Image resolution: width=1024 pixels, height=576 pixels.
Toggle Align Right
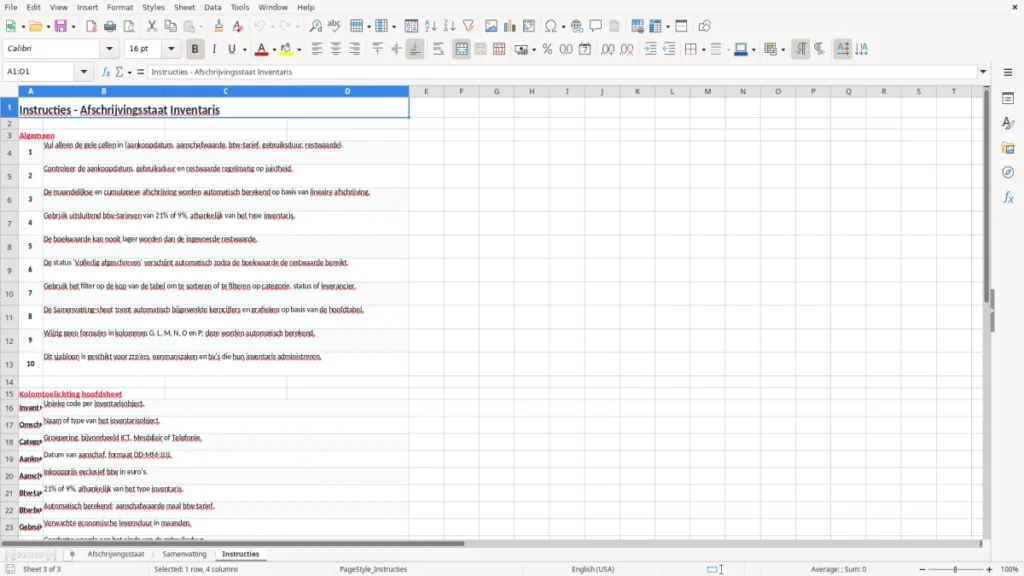[355, 49]
